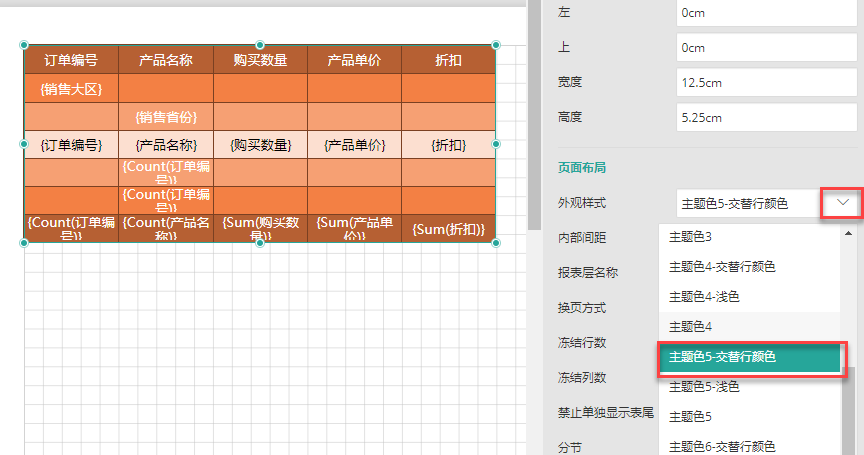Image resolution: width=864 pixels, height=455 pixels.
Task: Select header cell 折扣
Action: click(x=448, y=59)
